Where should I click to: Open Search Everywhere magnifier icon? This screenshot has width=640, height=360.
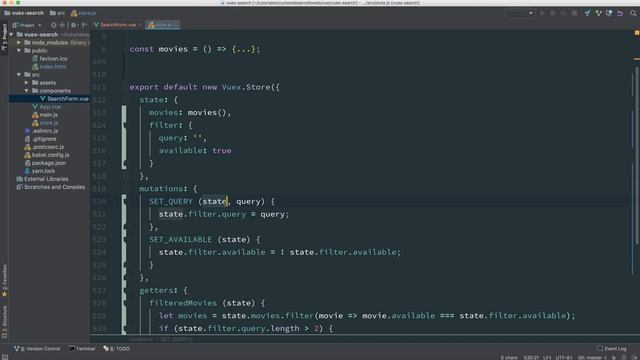(x=633, y=13)
